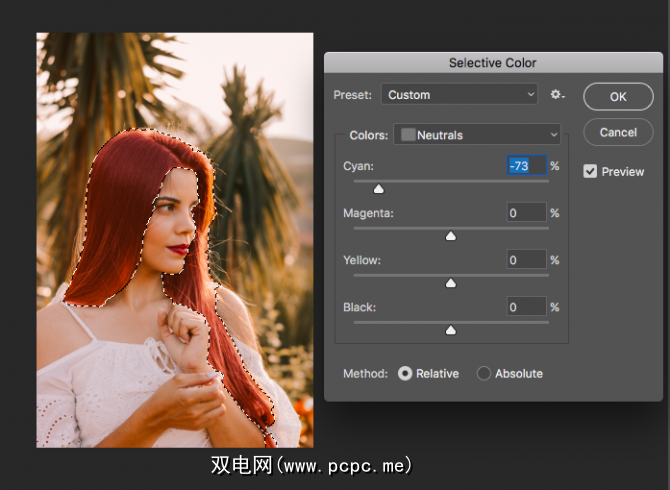Click the Cyan slider handle

[378, 188]
